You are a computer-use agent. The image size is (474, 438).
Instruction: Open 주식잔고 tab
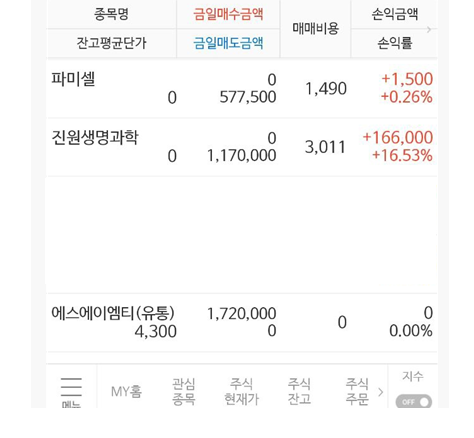point(299,391)
